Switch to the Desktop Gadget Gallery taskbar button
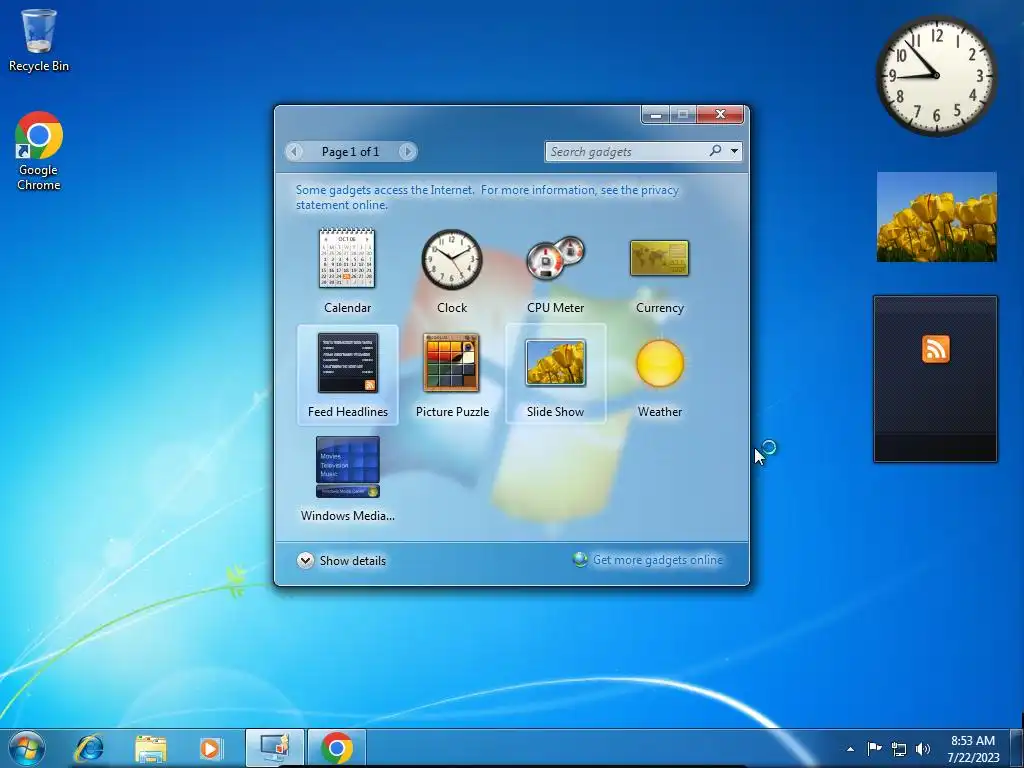The height and width of the screenshot is (768, 1024). (274, 748)
